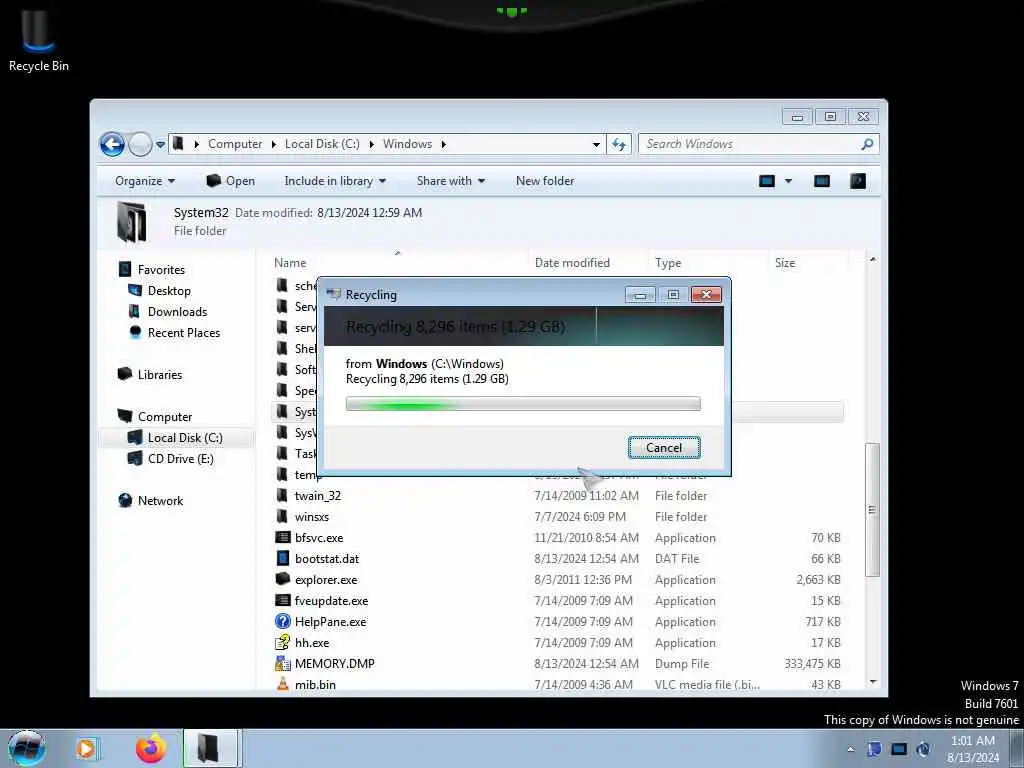Click the file list scroll-up arrow

point(873,260)
